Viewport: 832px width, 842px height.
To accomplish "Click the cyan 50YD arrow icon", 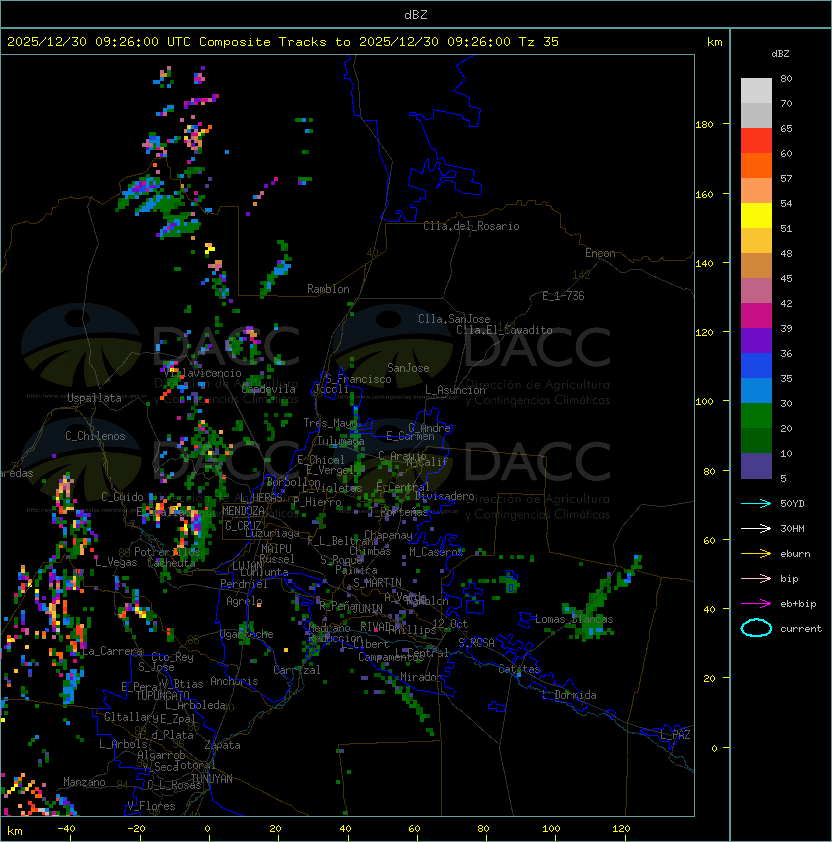I will click(x=756, y=503).
